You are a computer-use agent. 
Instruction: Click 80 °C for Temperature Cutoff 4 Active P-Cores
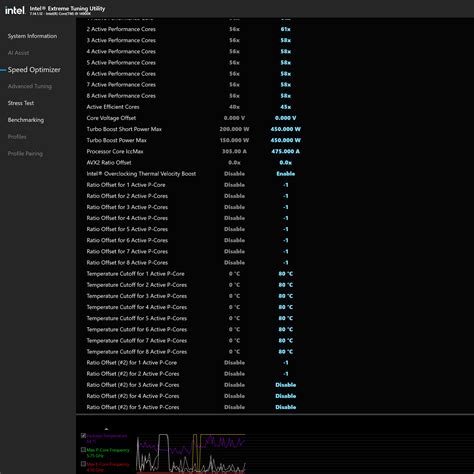coord(285,307)
